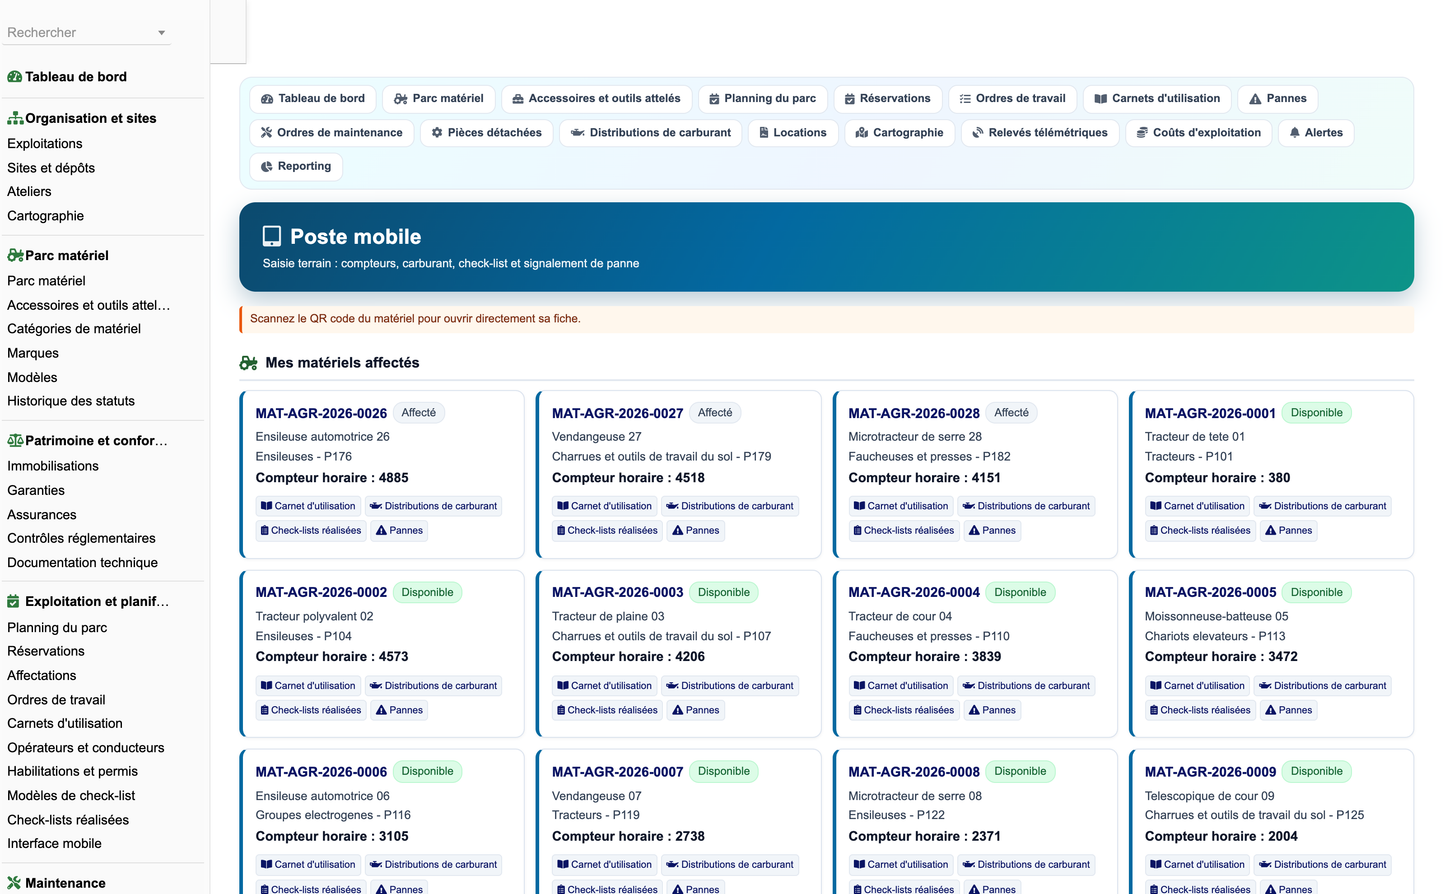The image size is (1445, 894).
Task: Open Planning du parc tab
Action: [x=763, y=98]
